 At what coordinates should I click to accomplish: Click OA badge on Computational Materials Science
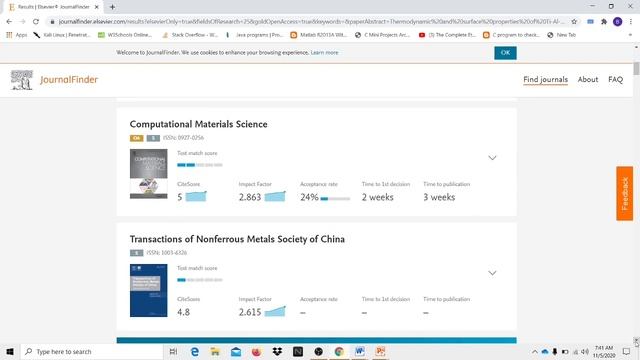[x=136, y=138]
